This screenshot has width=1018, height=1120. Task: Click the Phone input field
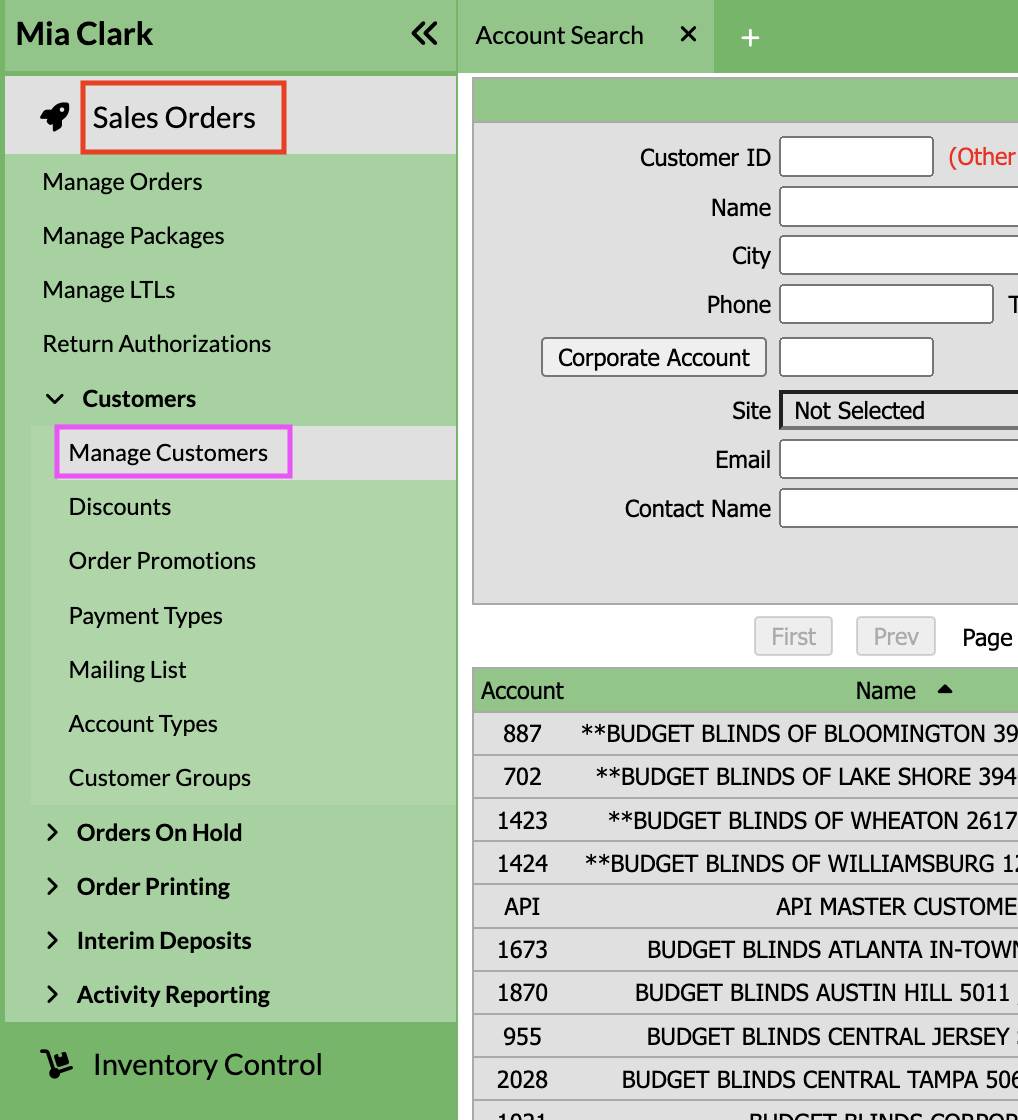[x=886, y=304]
